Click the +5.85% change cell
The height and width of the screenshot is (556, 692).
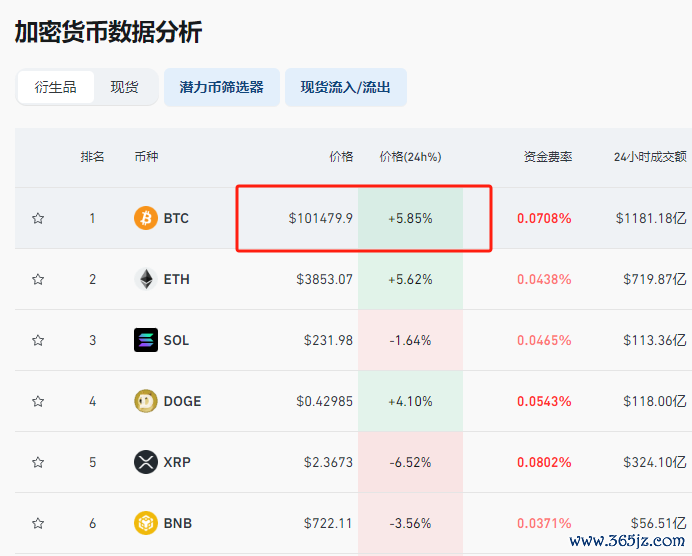click(410, 218)
